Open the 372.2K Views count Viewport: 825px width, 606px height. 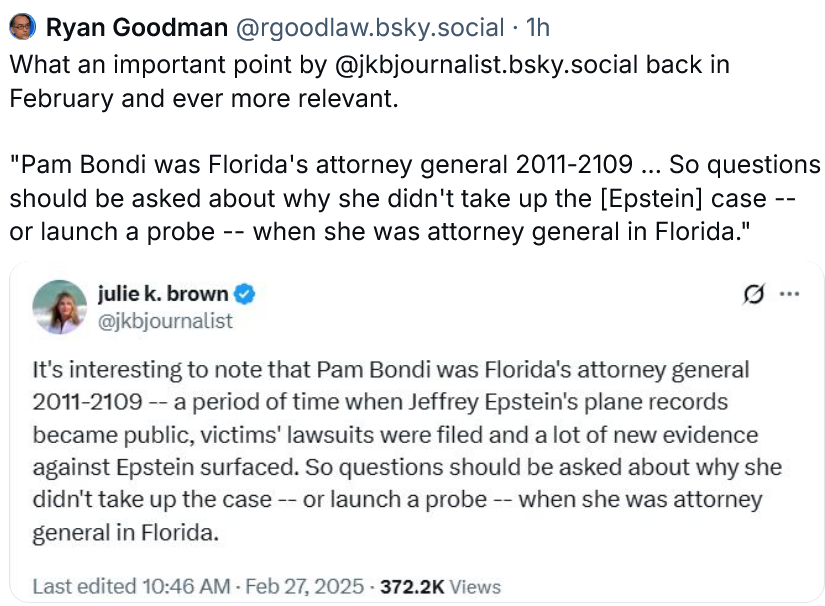440,587
